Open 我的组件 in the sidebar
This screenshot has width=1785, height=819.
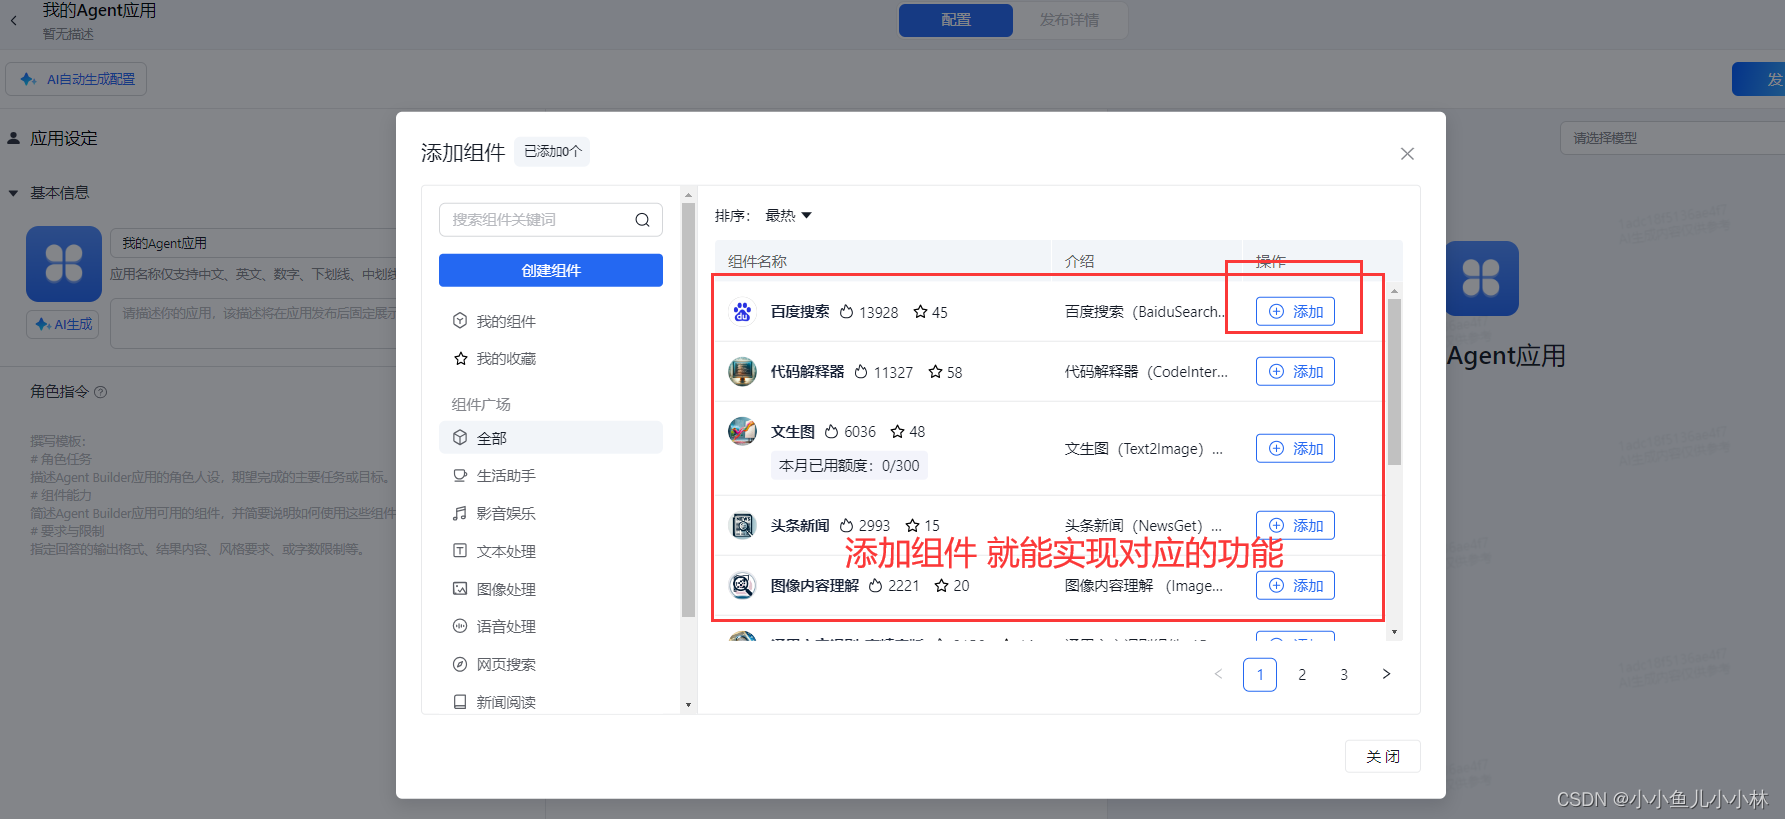(x=551, y=321)
